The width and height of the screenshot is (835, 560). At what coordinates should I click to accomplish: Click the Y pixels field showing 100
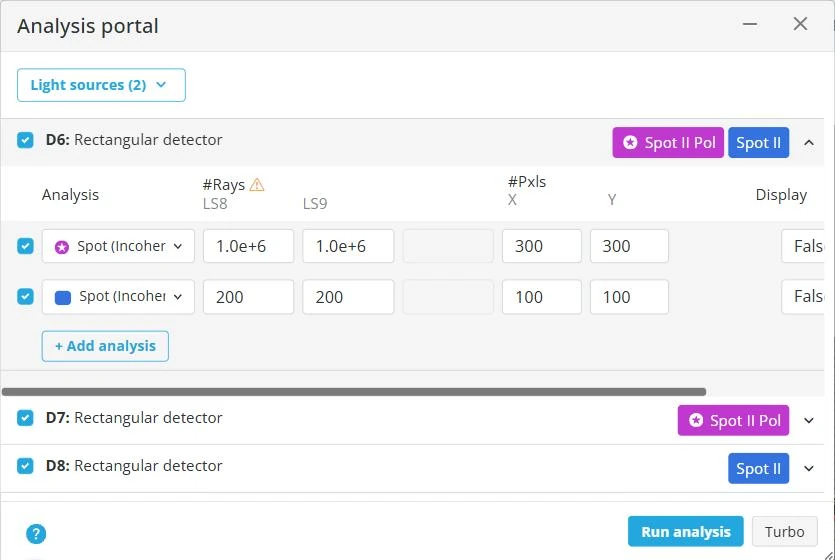point(629,297)
